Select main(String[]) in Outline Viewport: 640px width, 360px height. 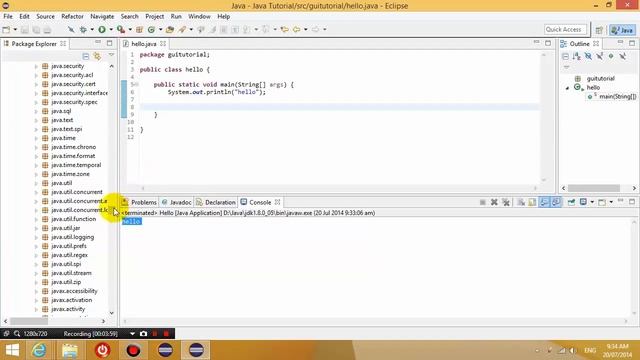[617, 97]
